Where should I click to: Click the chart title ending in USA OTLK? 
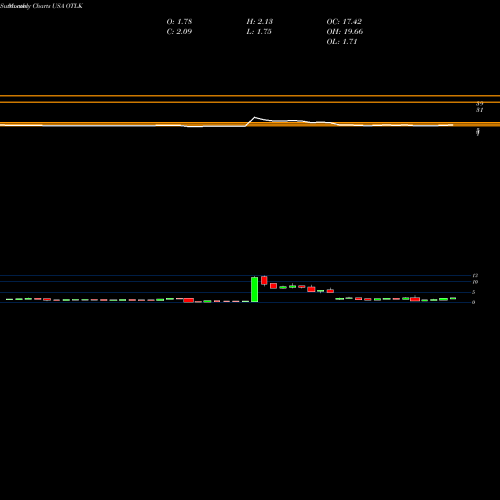[x=41, y=6]
